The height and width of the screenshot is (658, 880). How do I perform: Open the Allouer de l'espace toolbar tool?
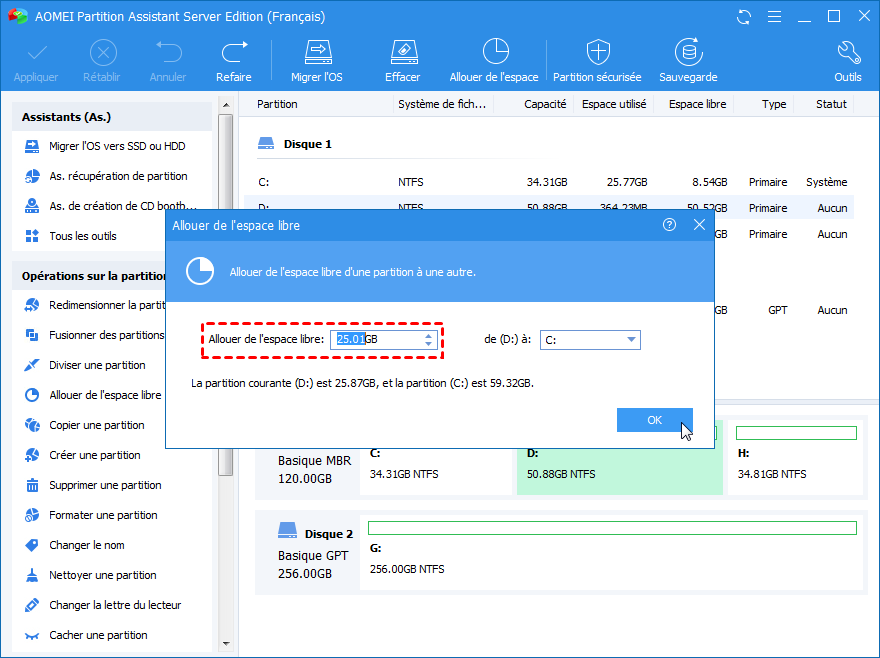click(x=494, y=61)
